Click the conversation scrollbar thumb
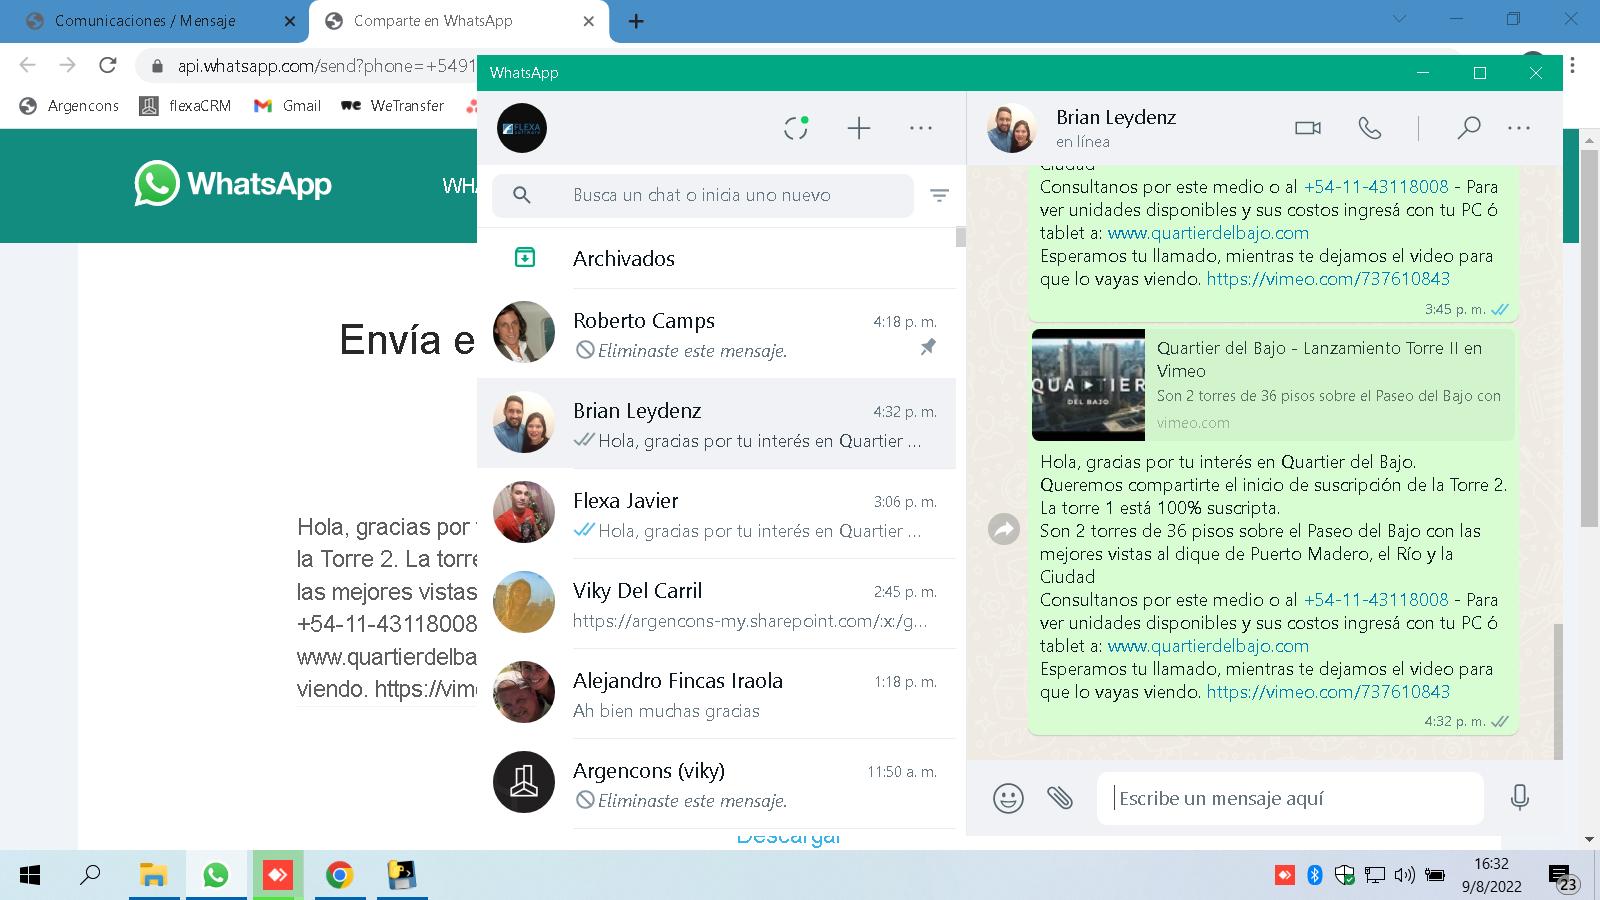 [1557, 690]
